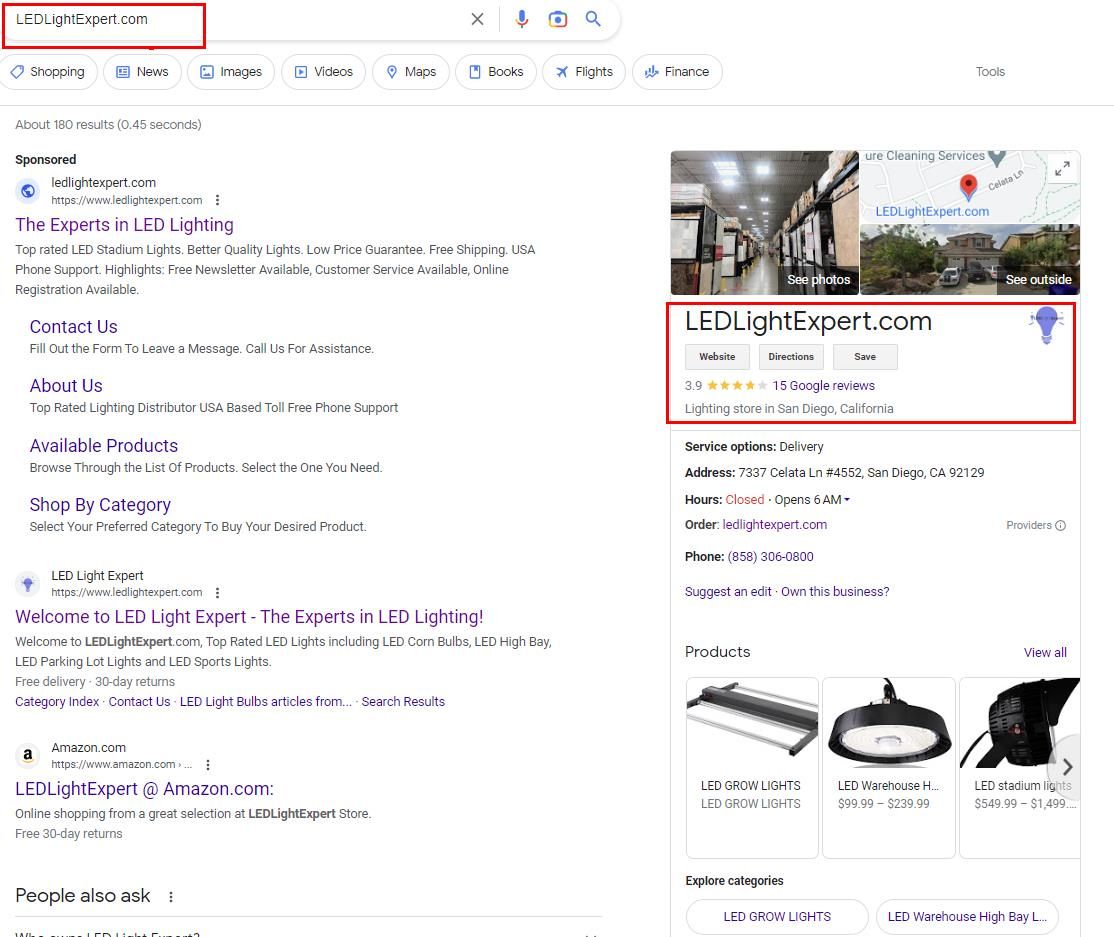Open three-dot menu for Amazon.com result
This screenshot has width=1114, height=937.
(208, 765)
